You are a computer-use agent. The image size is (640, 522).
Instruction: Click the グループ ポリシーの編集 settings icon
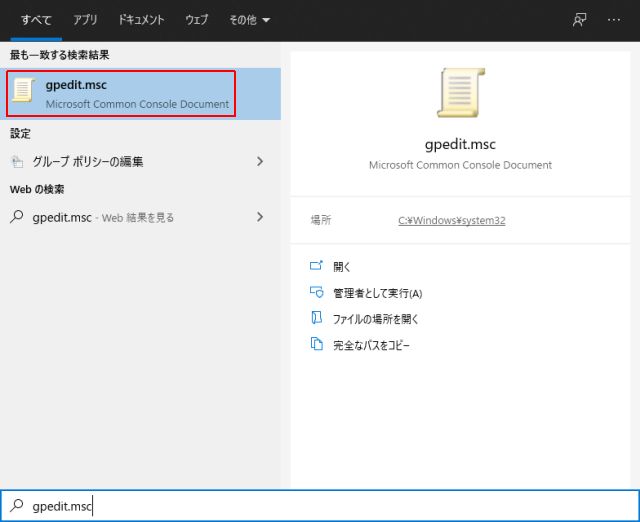pos(17,161)
